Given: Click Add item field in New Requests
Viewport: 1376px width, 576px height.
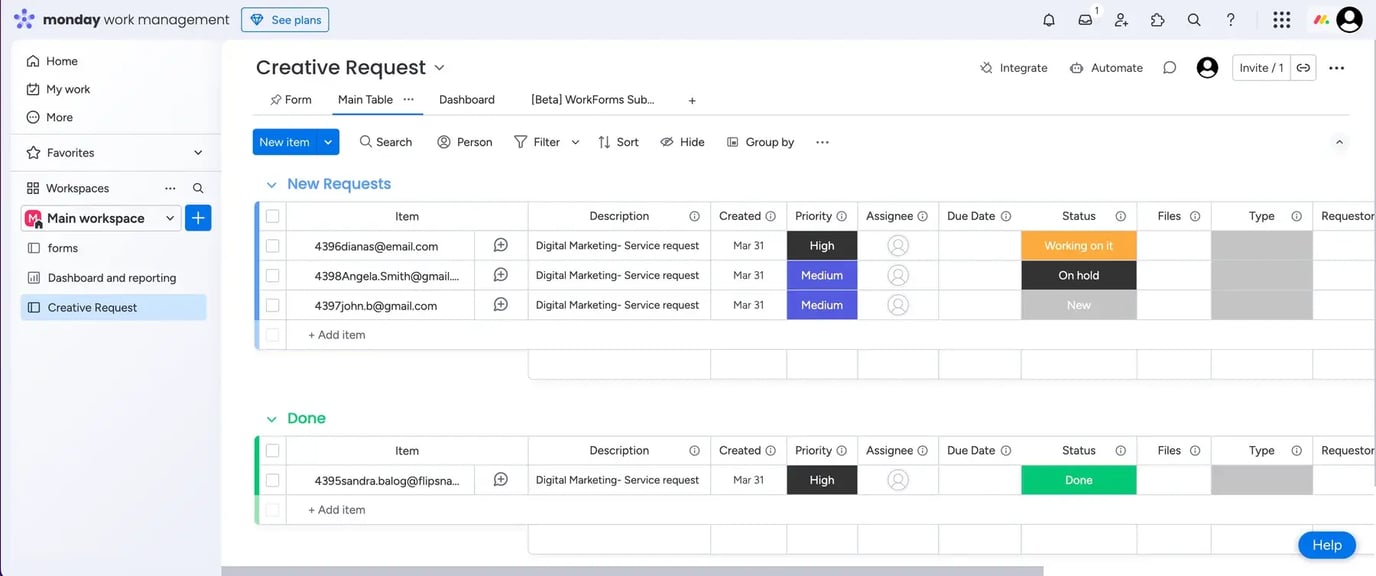Looking at the screenshot, I should [337, 335].
